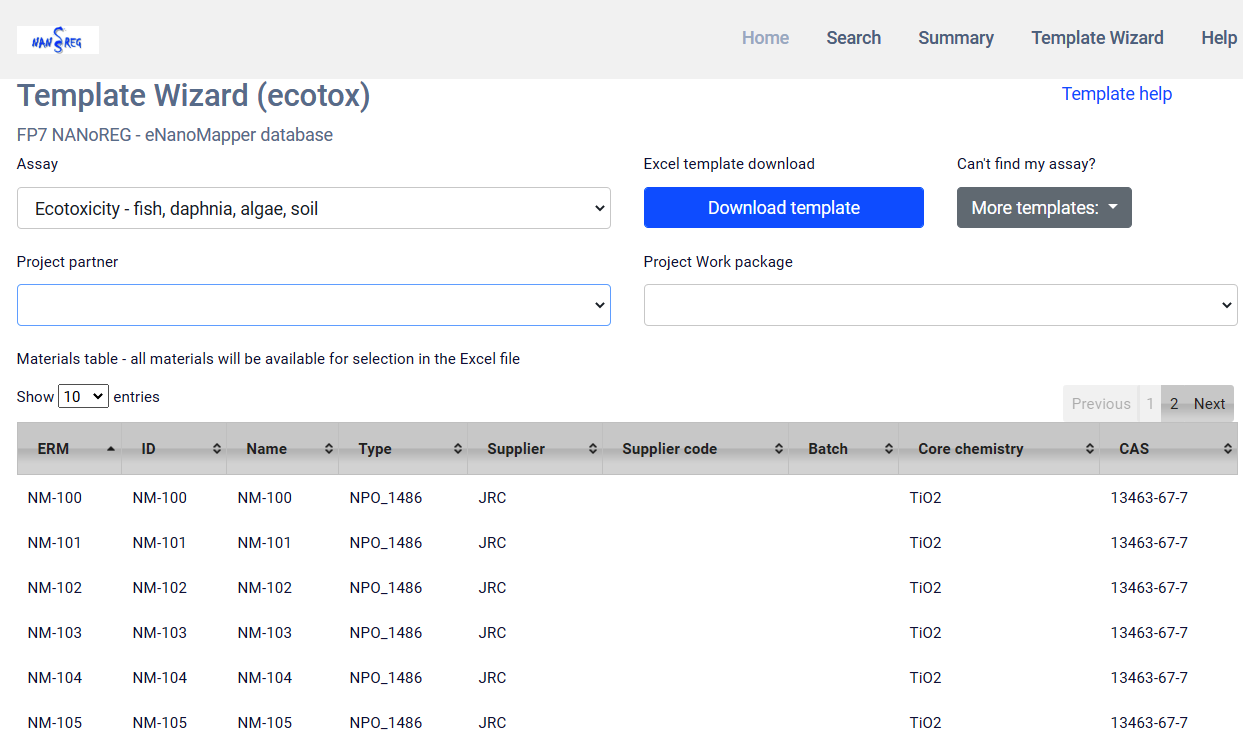This screenshot has width=1243, height=743.
Task: Sort table by Supplier code column
Action: click(x=695, y=449)
